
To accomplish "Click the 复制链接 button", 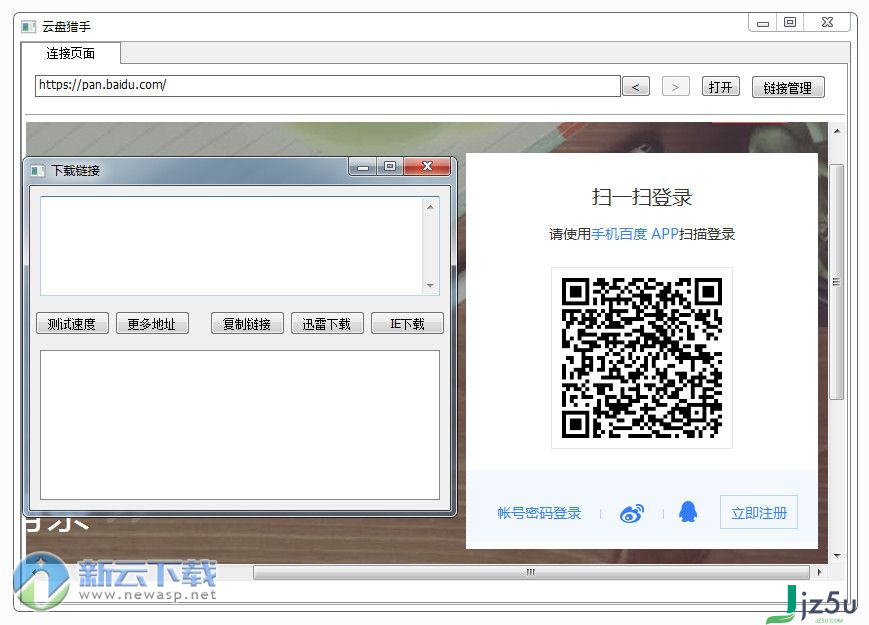I will click(247, 324).
